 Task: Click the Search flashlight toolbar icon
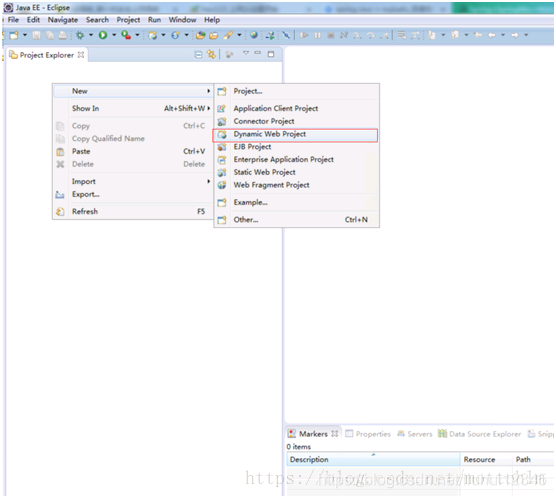[228, 35]
